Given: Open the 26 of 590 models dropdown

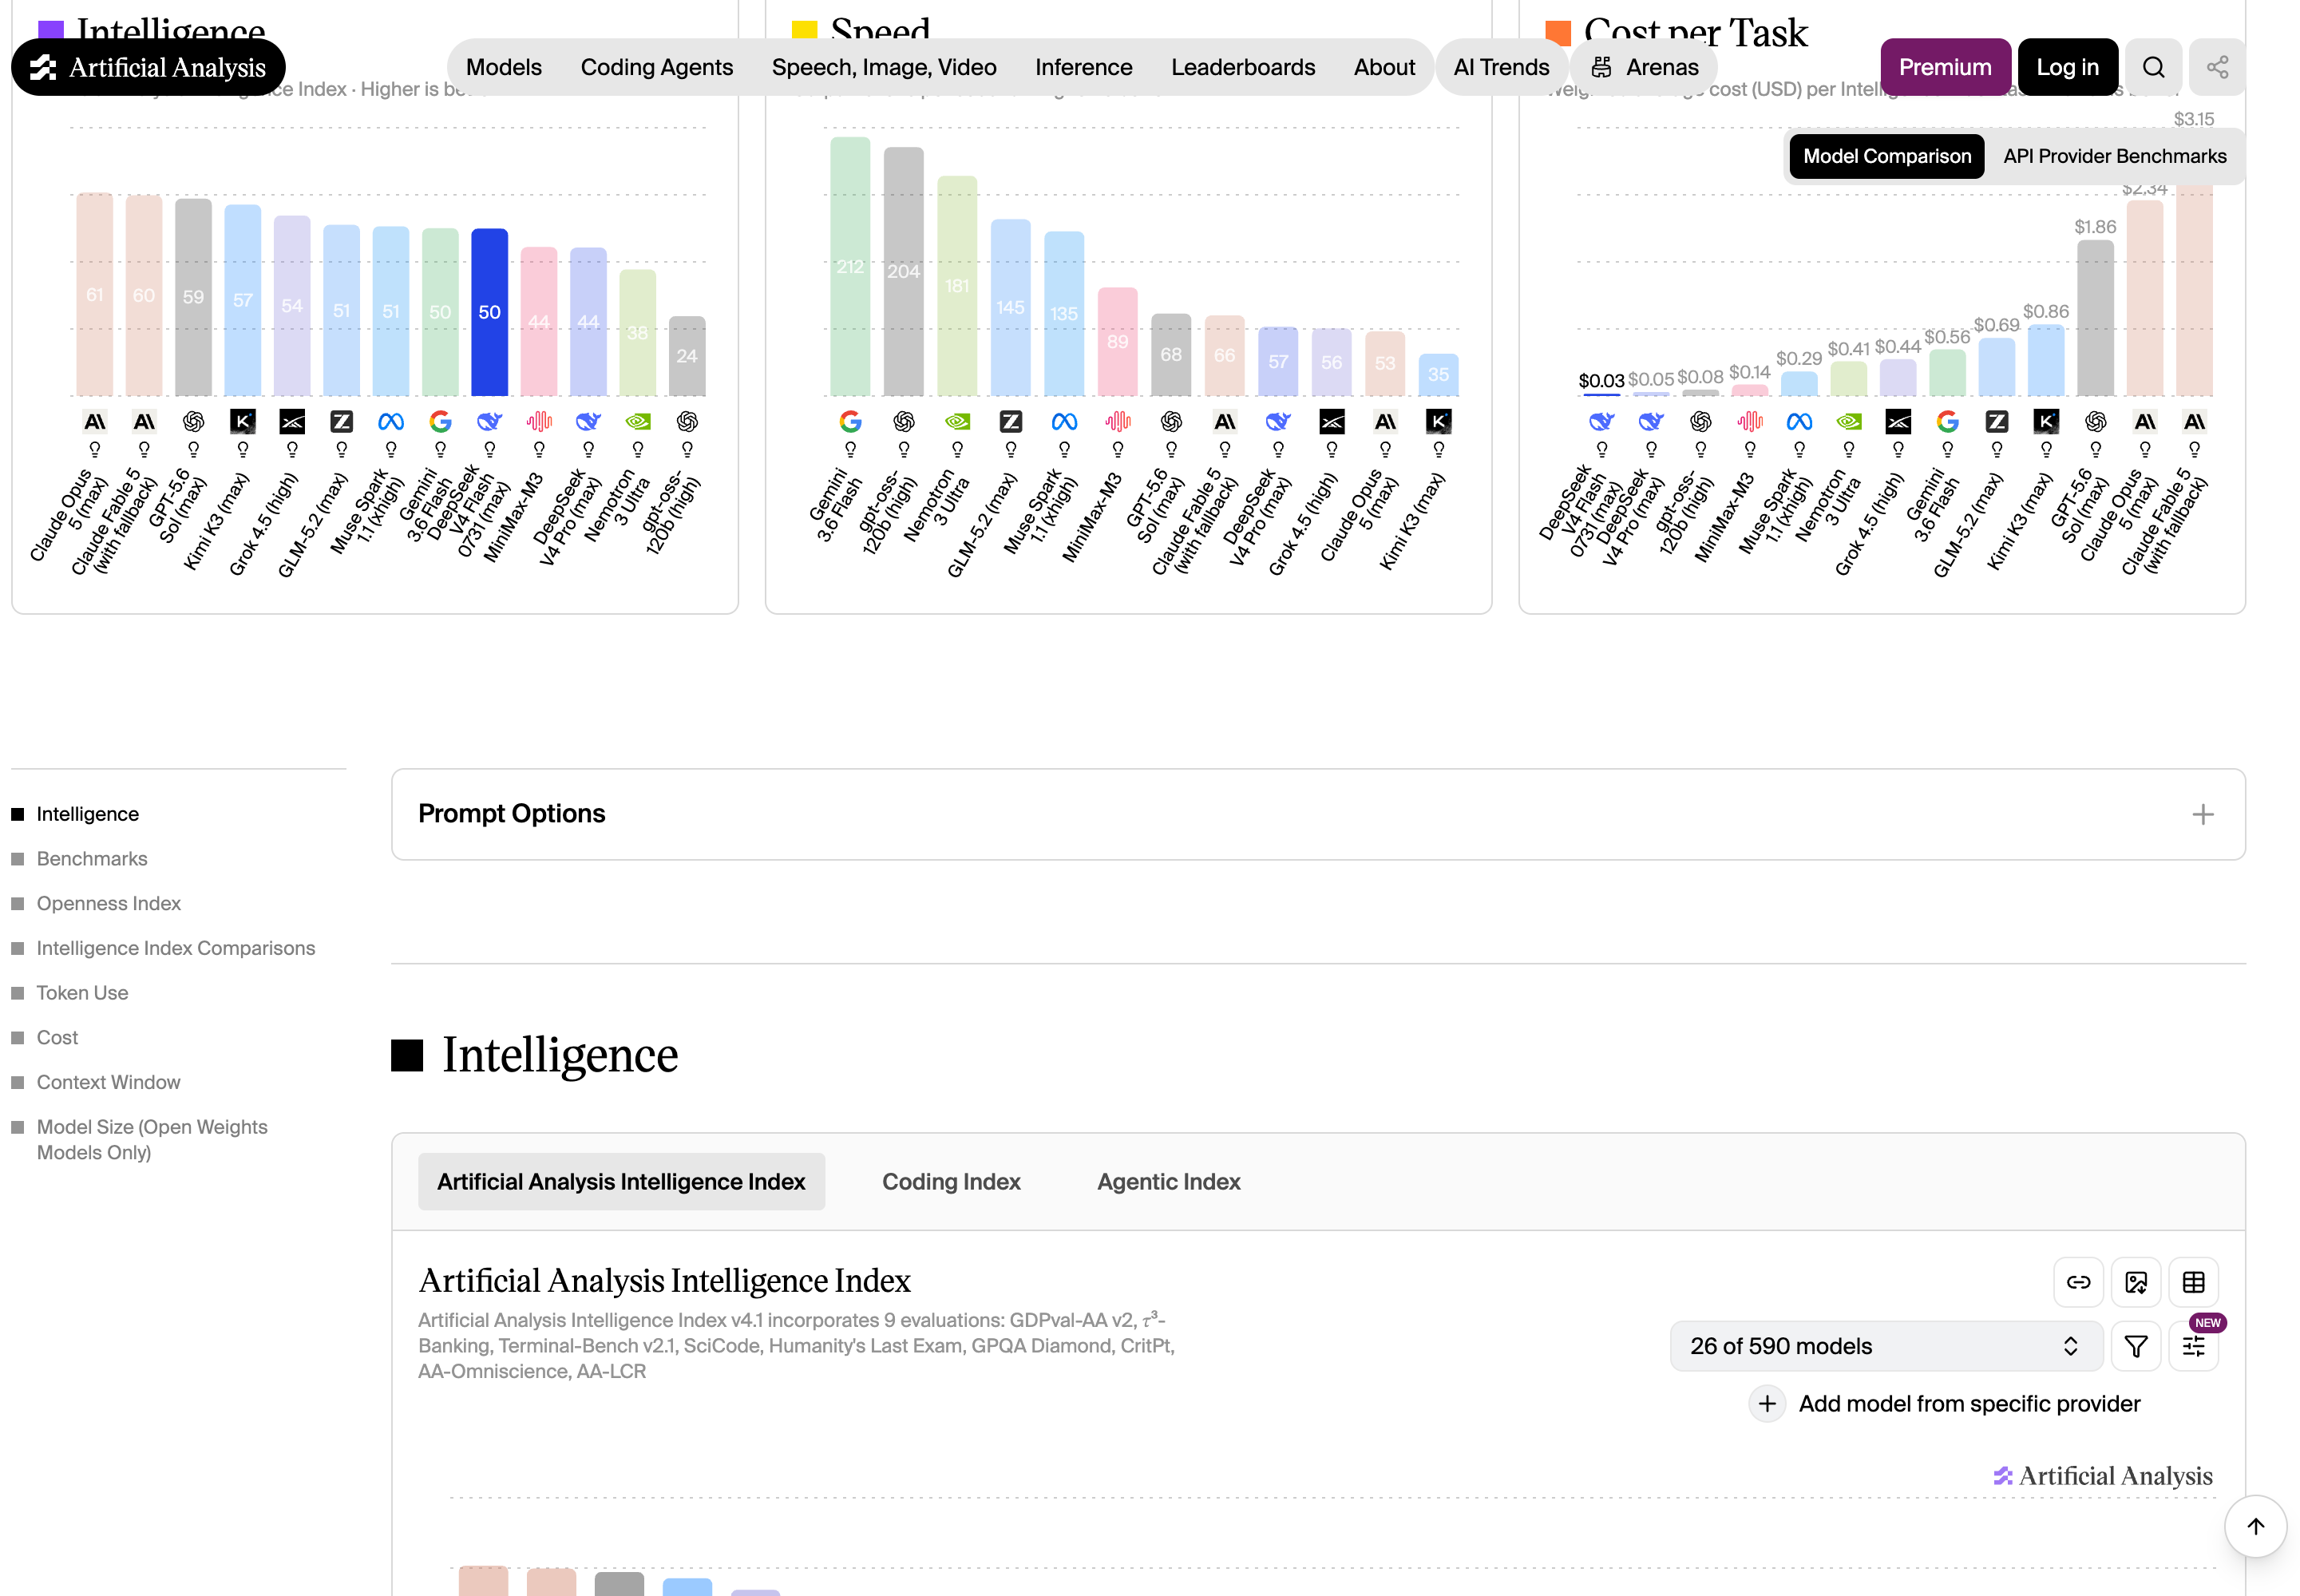Looking at the screenshot, I should (1886, 1346).
